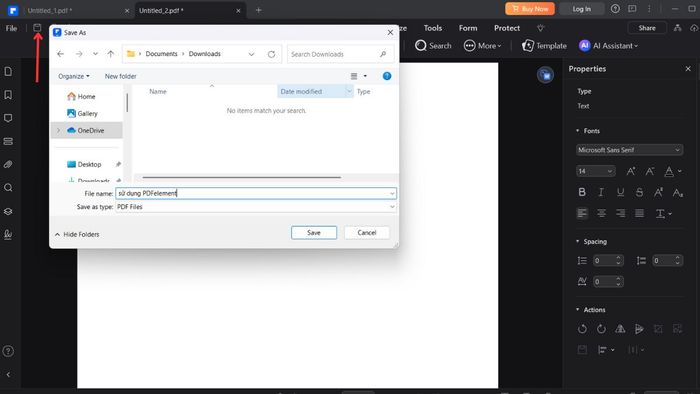Click the Search tool in the toolbar

click(x=433, y=46)
